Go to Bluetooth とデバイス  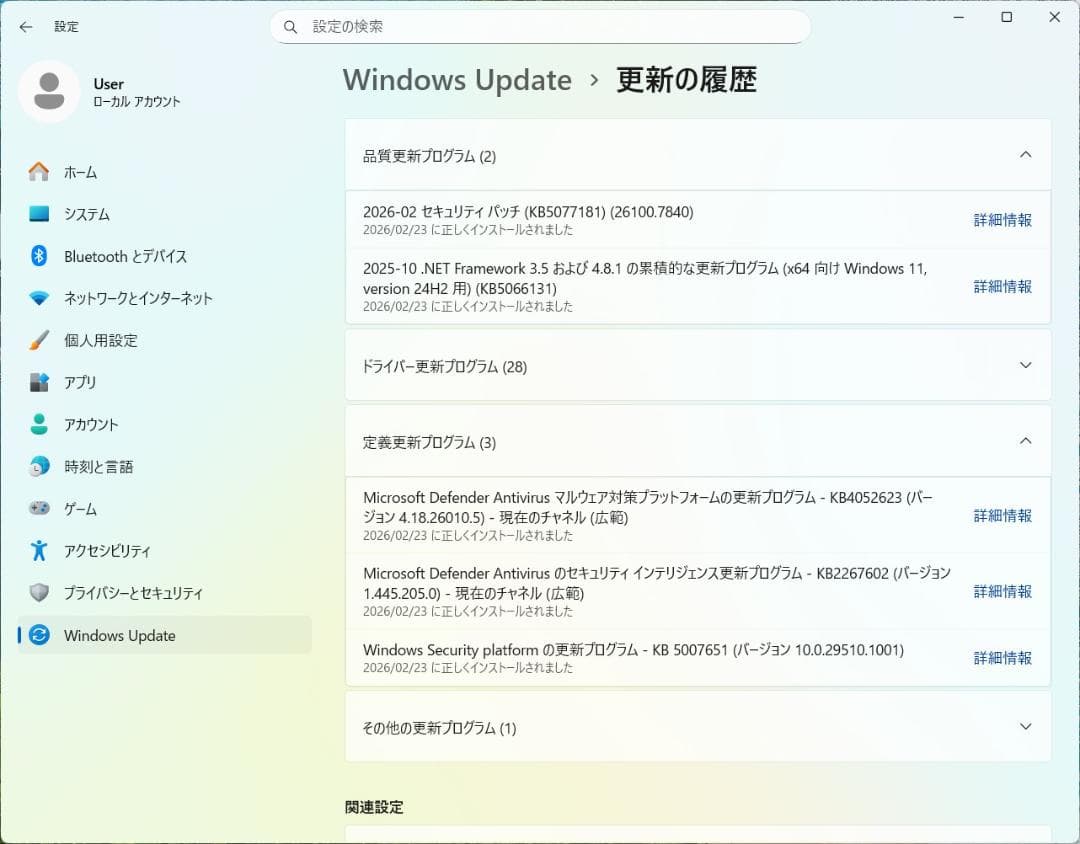(165, 256)
